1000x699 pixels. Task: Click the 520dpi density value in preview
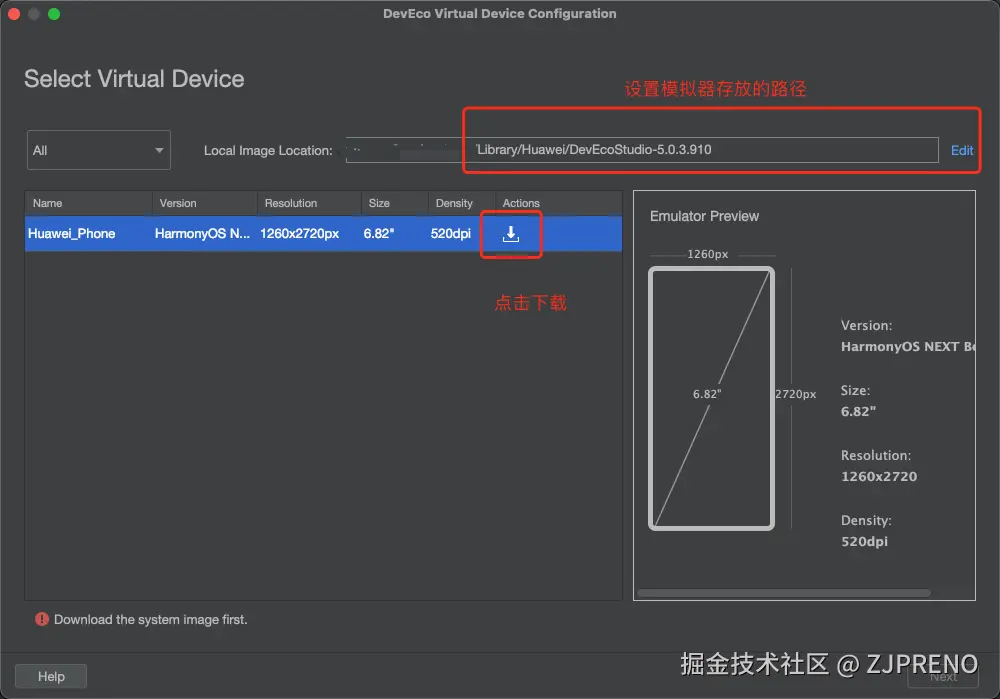pos(864,541)
